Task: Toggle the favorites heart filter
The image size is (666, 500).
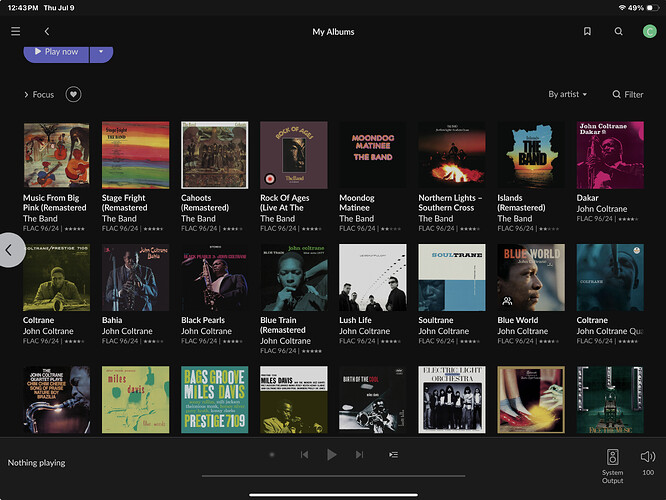Action: pos(73,94)
